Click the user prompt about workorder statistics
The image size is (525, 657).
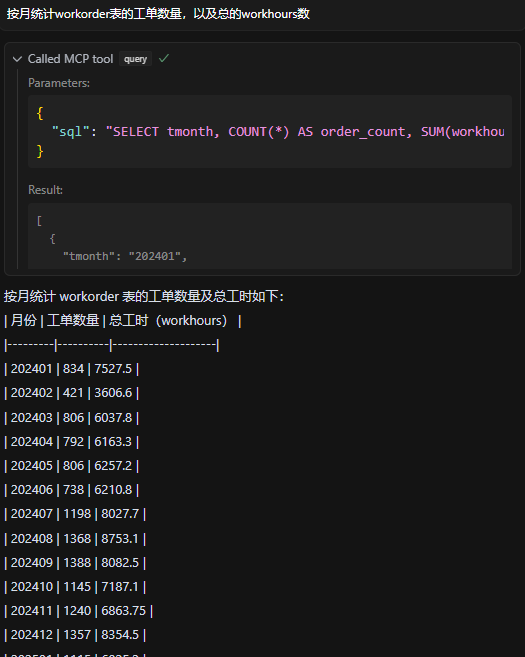click(158, 14)
